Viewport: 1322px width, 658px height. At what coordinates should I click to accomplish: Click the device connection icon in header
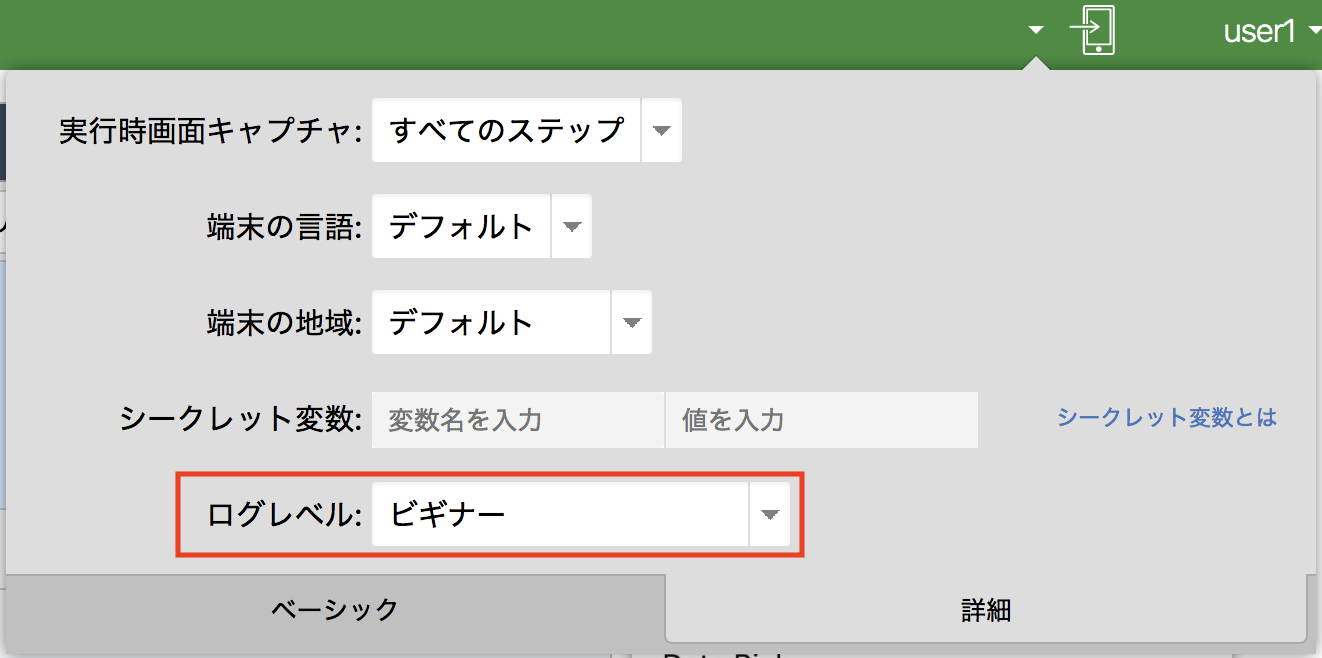tap(1092, 30)
